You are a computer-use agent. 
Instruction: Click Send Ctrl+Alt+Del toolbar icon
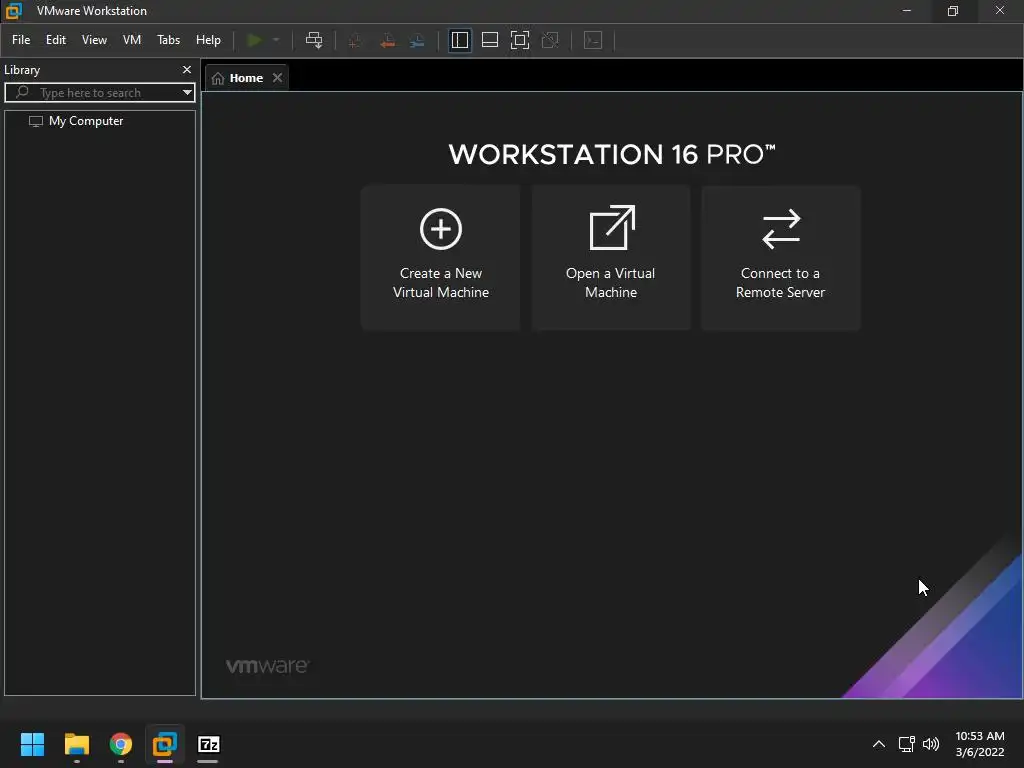pyautogui.click(x=314, y=40)
